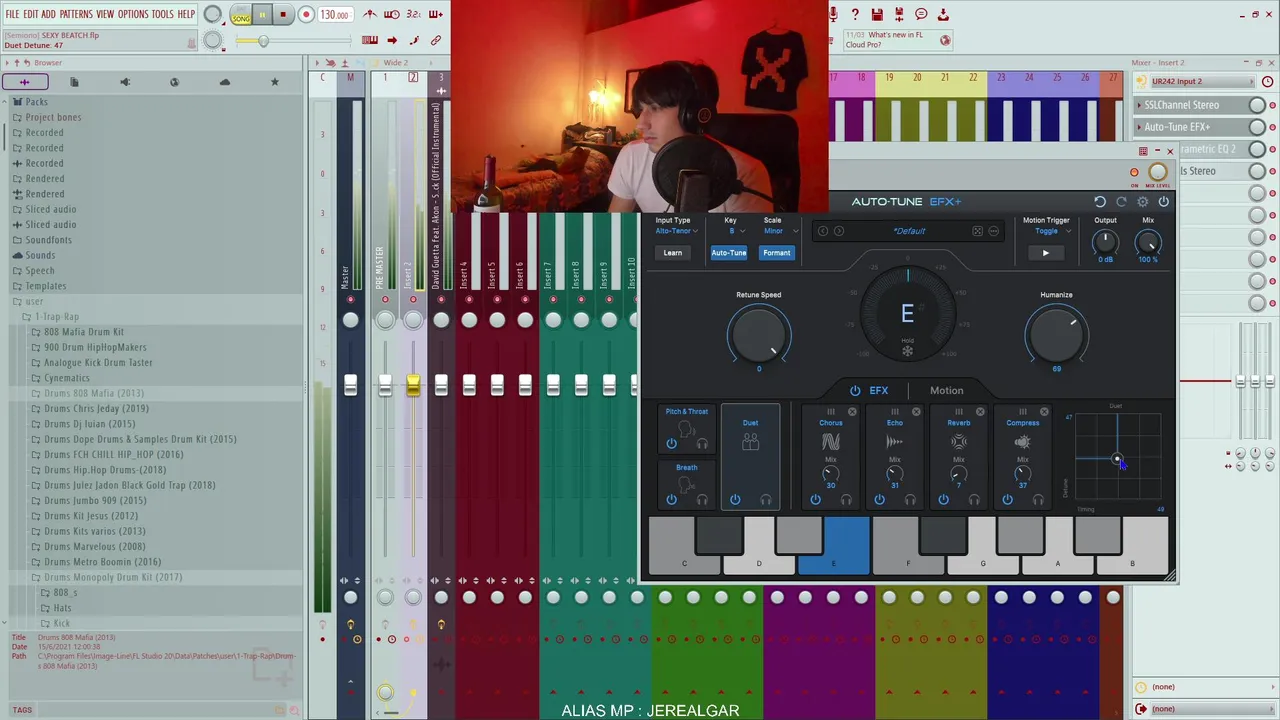Click the Auto-Tune undo arrow icon
1280x720 pixels.
[x=1100, y=202]
